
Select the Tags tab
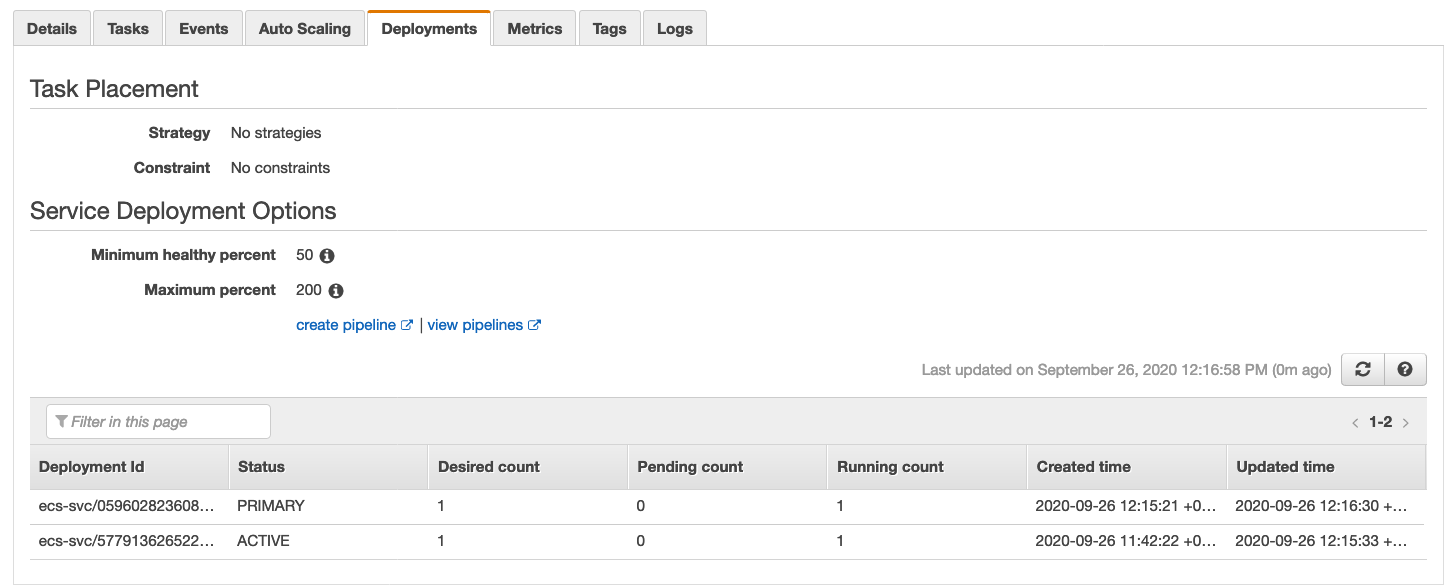609,29
